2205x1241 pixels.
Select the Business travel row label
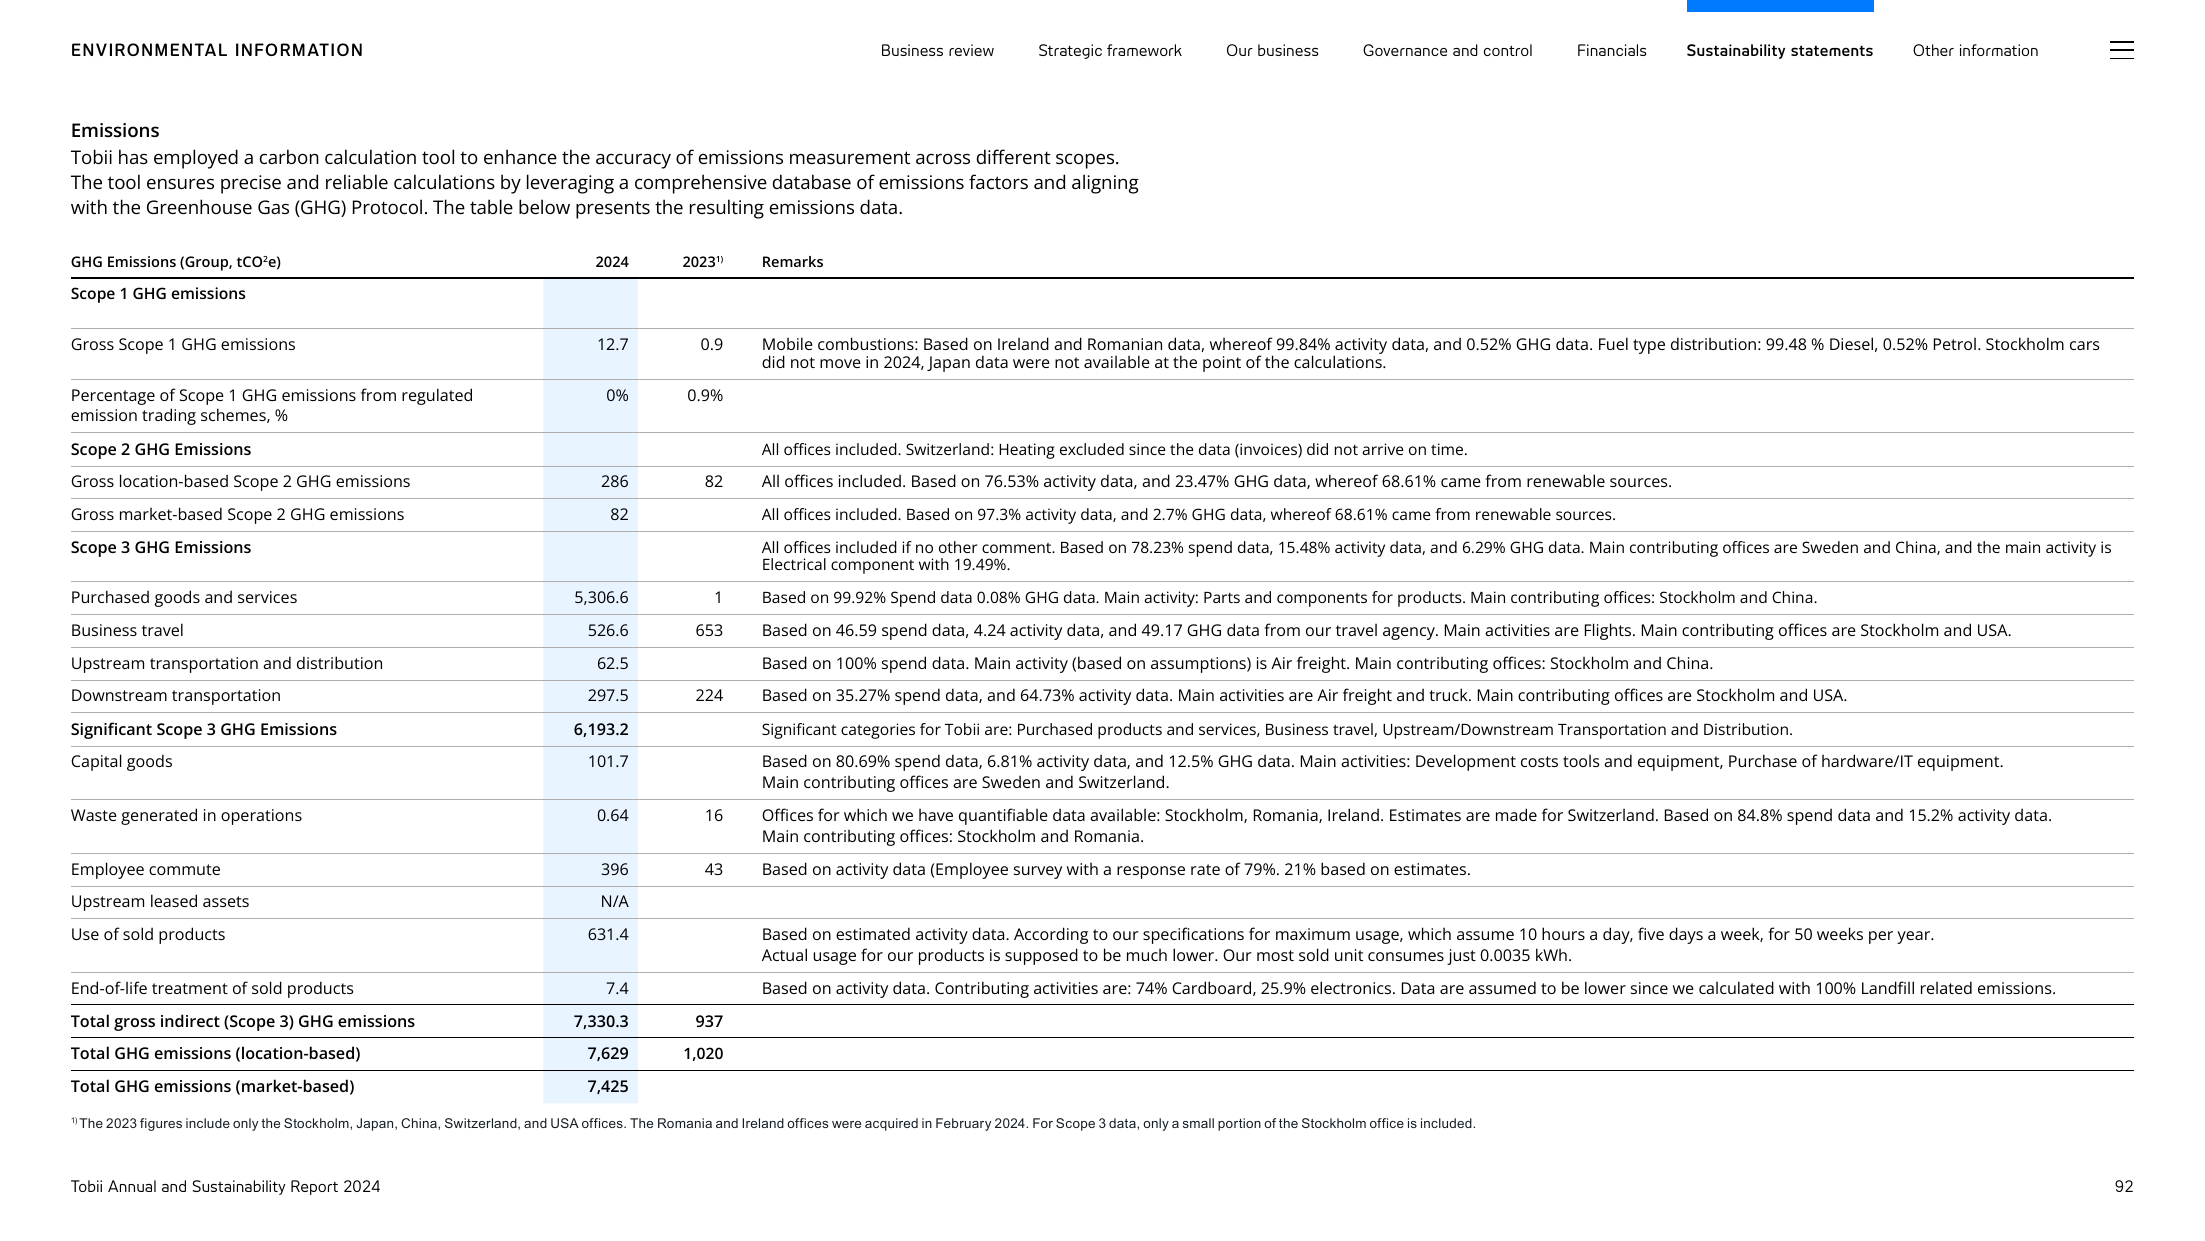coord(127,631)
